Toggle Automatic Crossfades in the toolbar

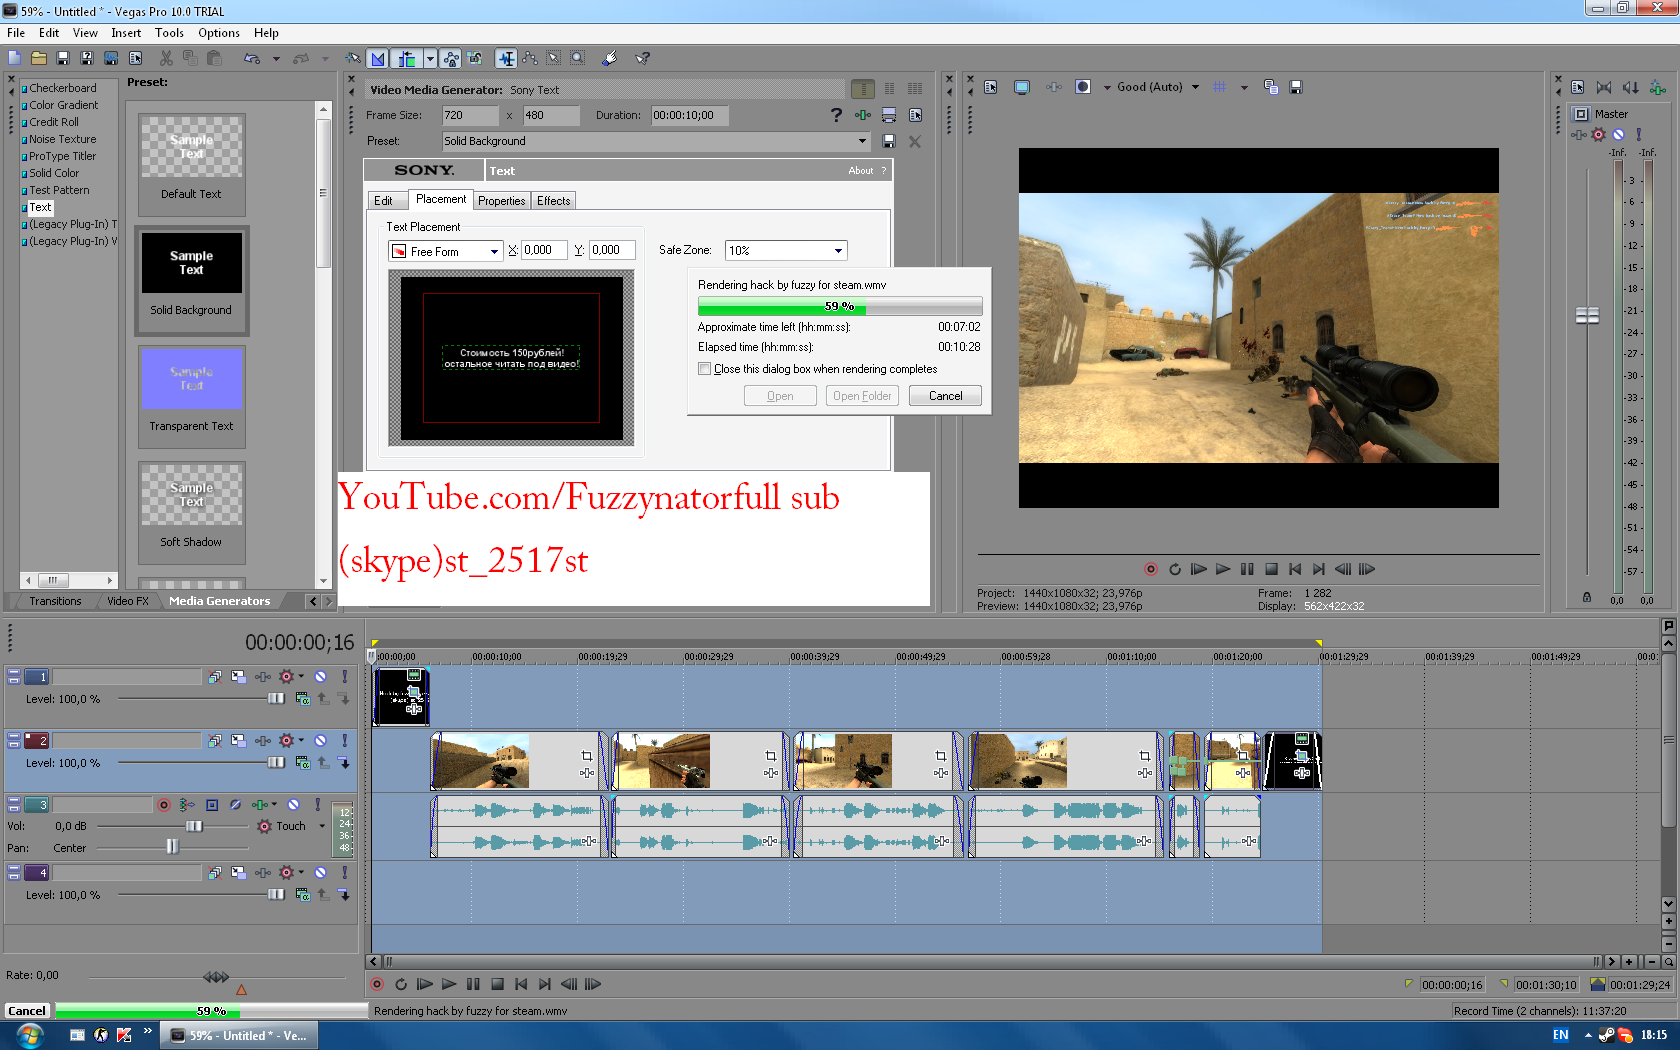pyautogui.click(x=377, y=58)
